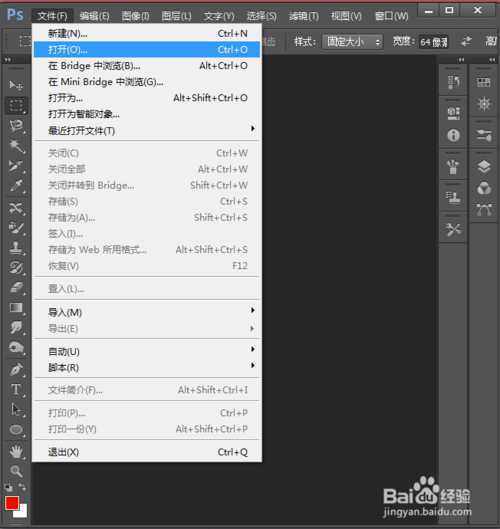The image size is (500, 529).
Task: Open the 选择(S) menu
Action: click(x=261, y=16)
